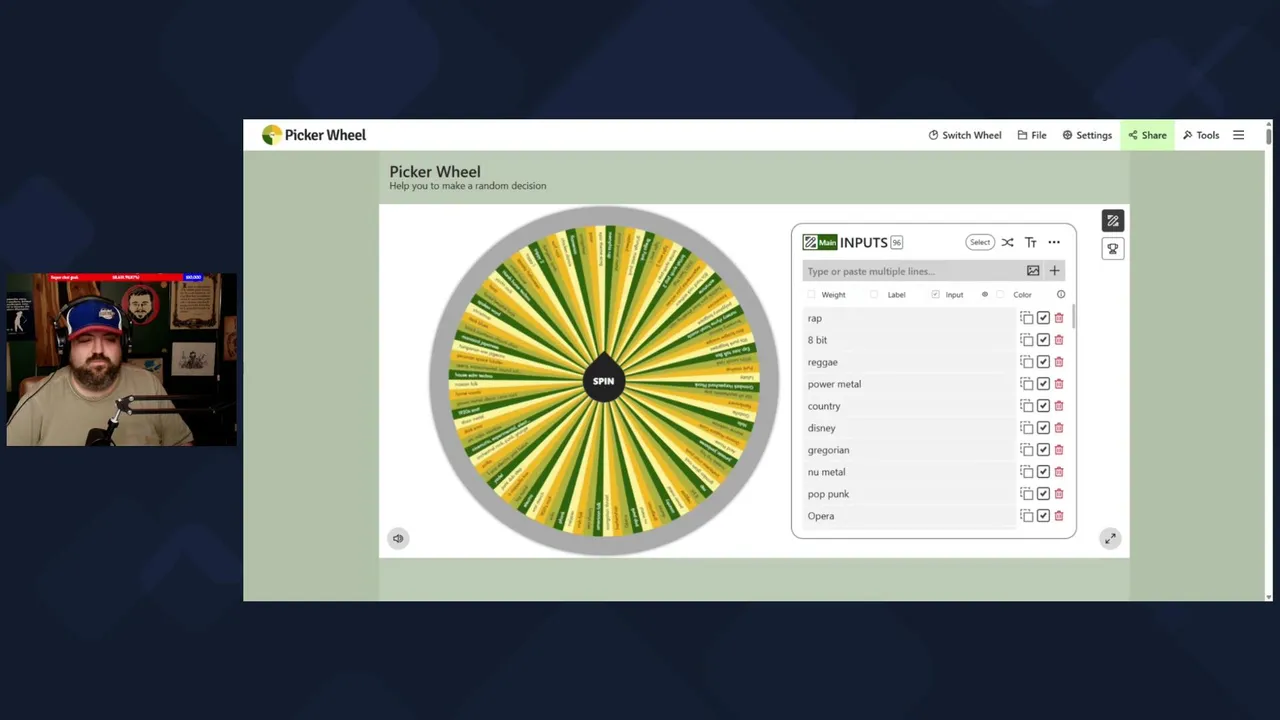Viewport: 1280px width, 720px height.
Task: Delete the country input
Action: tap(1059, 406)
